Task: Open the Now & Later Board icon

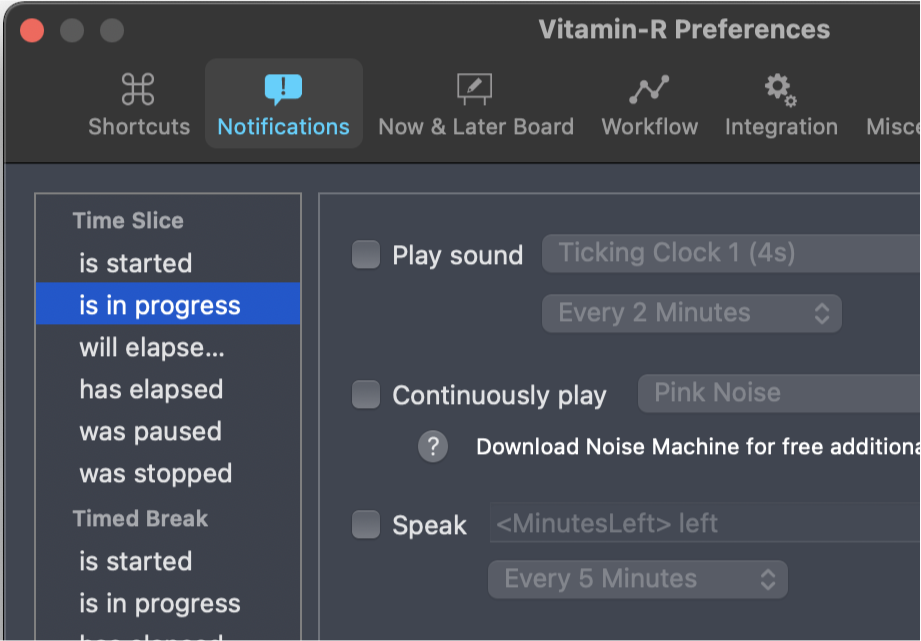Action: [475, 89]
